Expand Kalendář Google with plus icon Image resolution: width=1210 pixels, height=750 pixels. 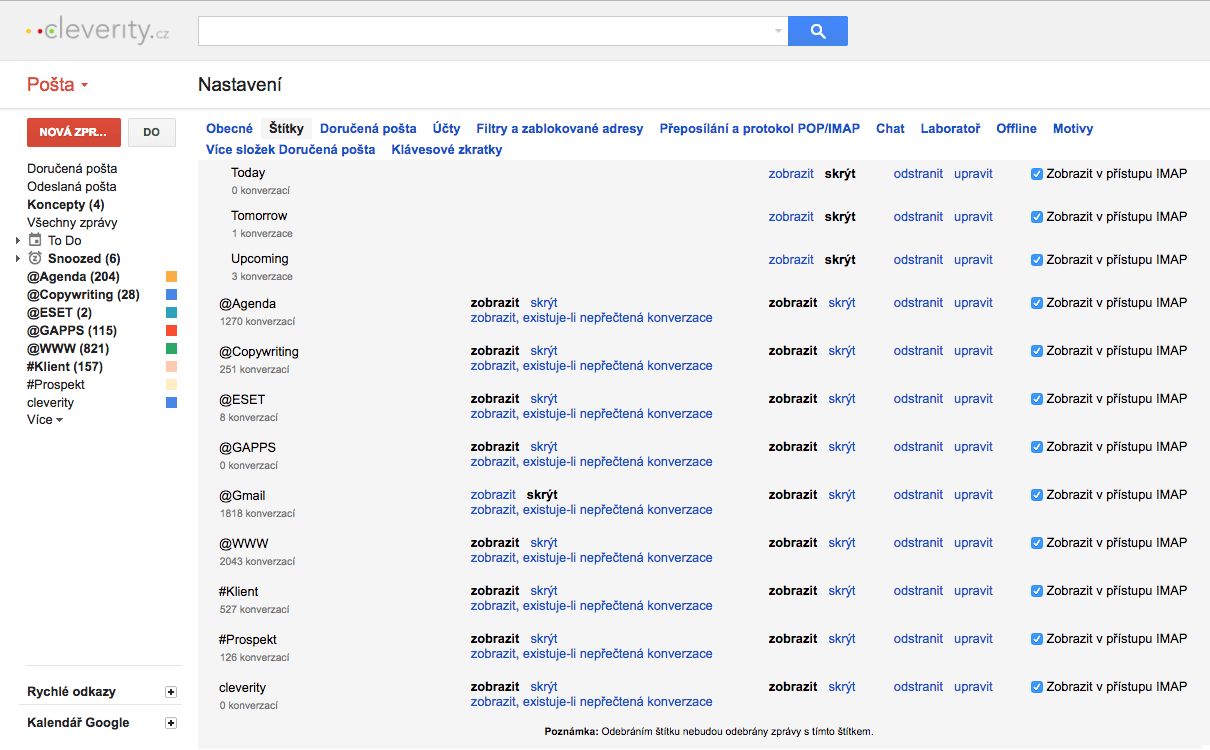170,723
